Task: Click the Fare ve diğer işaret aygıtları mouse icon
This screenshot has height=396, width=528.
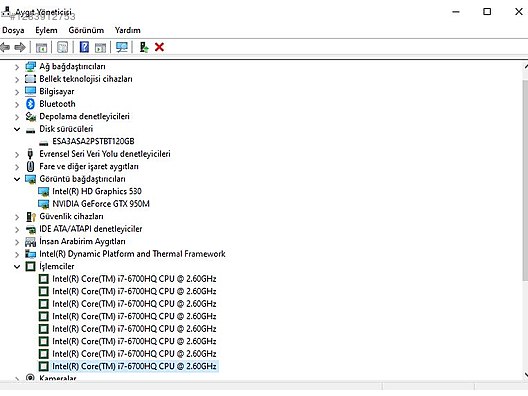Action: [x=30, y=166]
